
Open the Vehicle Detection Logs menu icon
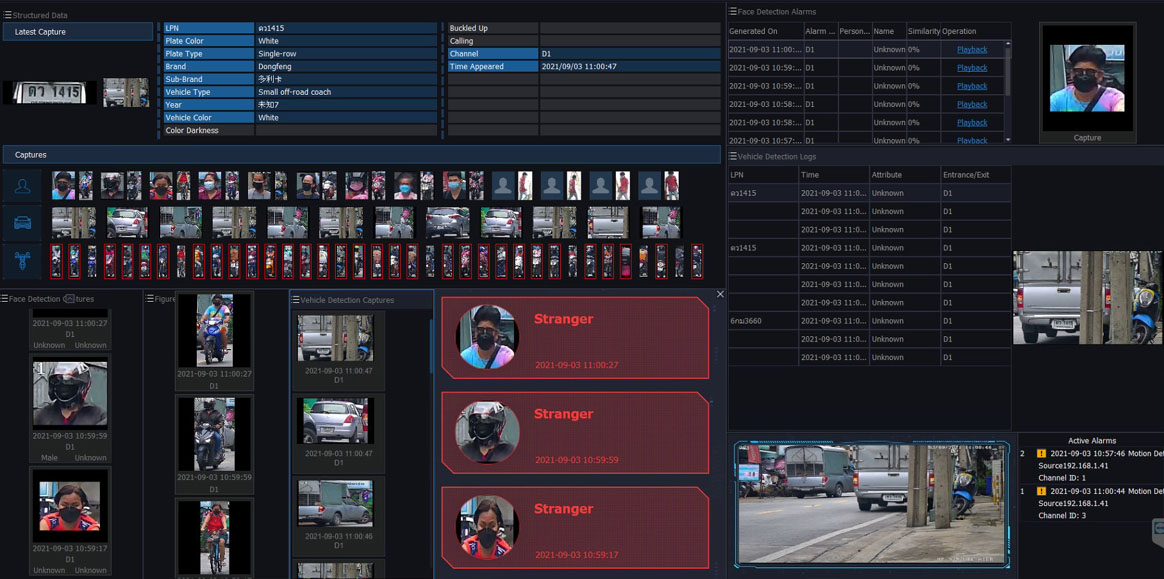(733, 157)
